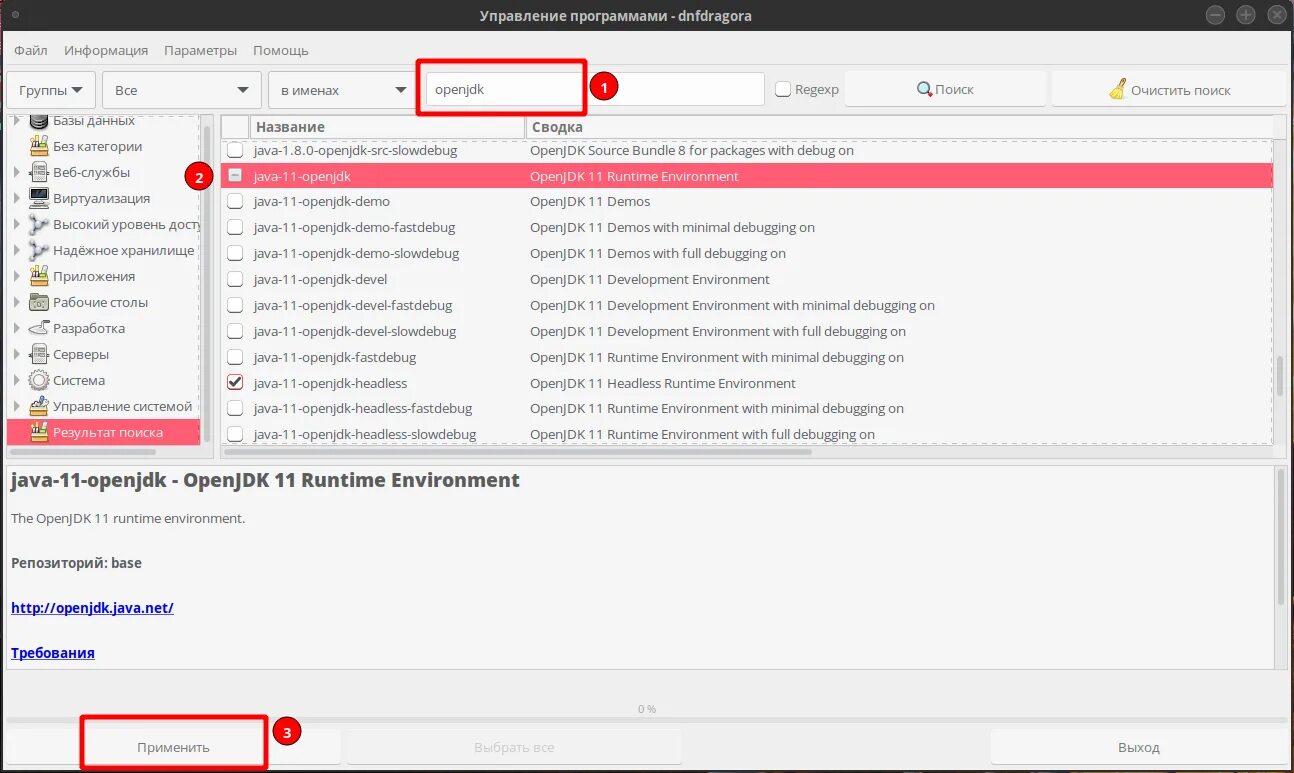The width and height of the screenshot is (1294, 773).
Task: Select the java-11-openjdk-headless-slowdebug row
Action: click(747, 434)
